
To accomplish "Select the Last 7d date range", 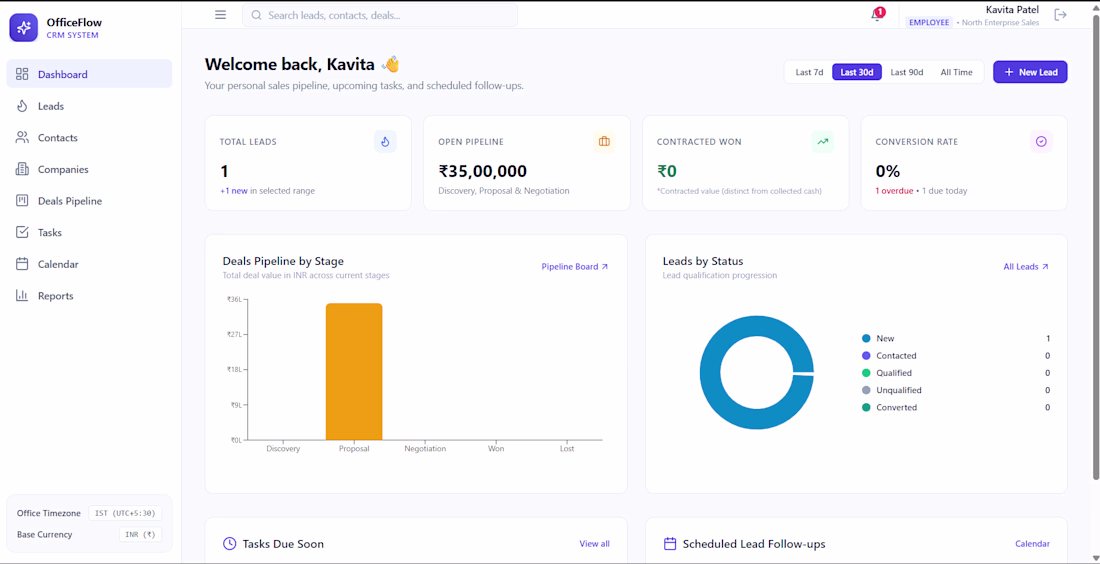I will coord(809,72).
